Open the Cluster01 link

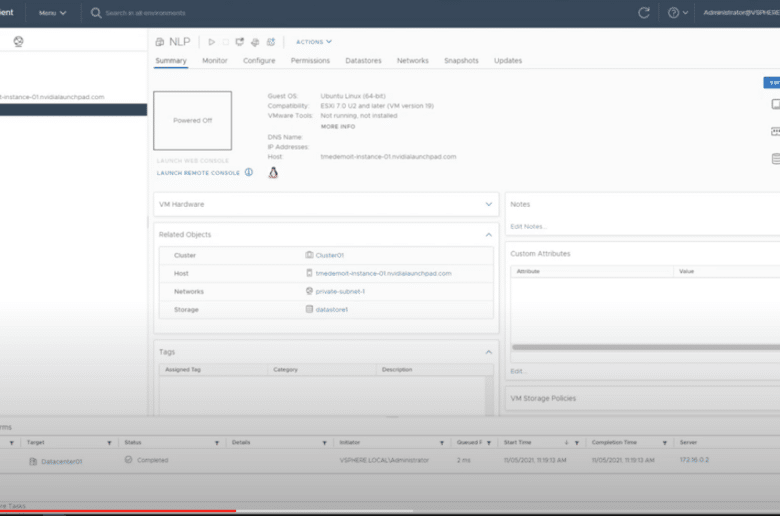329,255
